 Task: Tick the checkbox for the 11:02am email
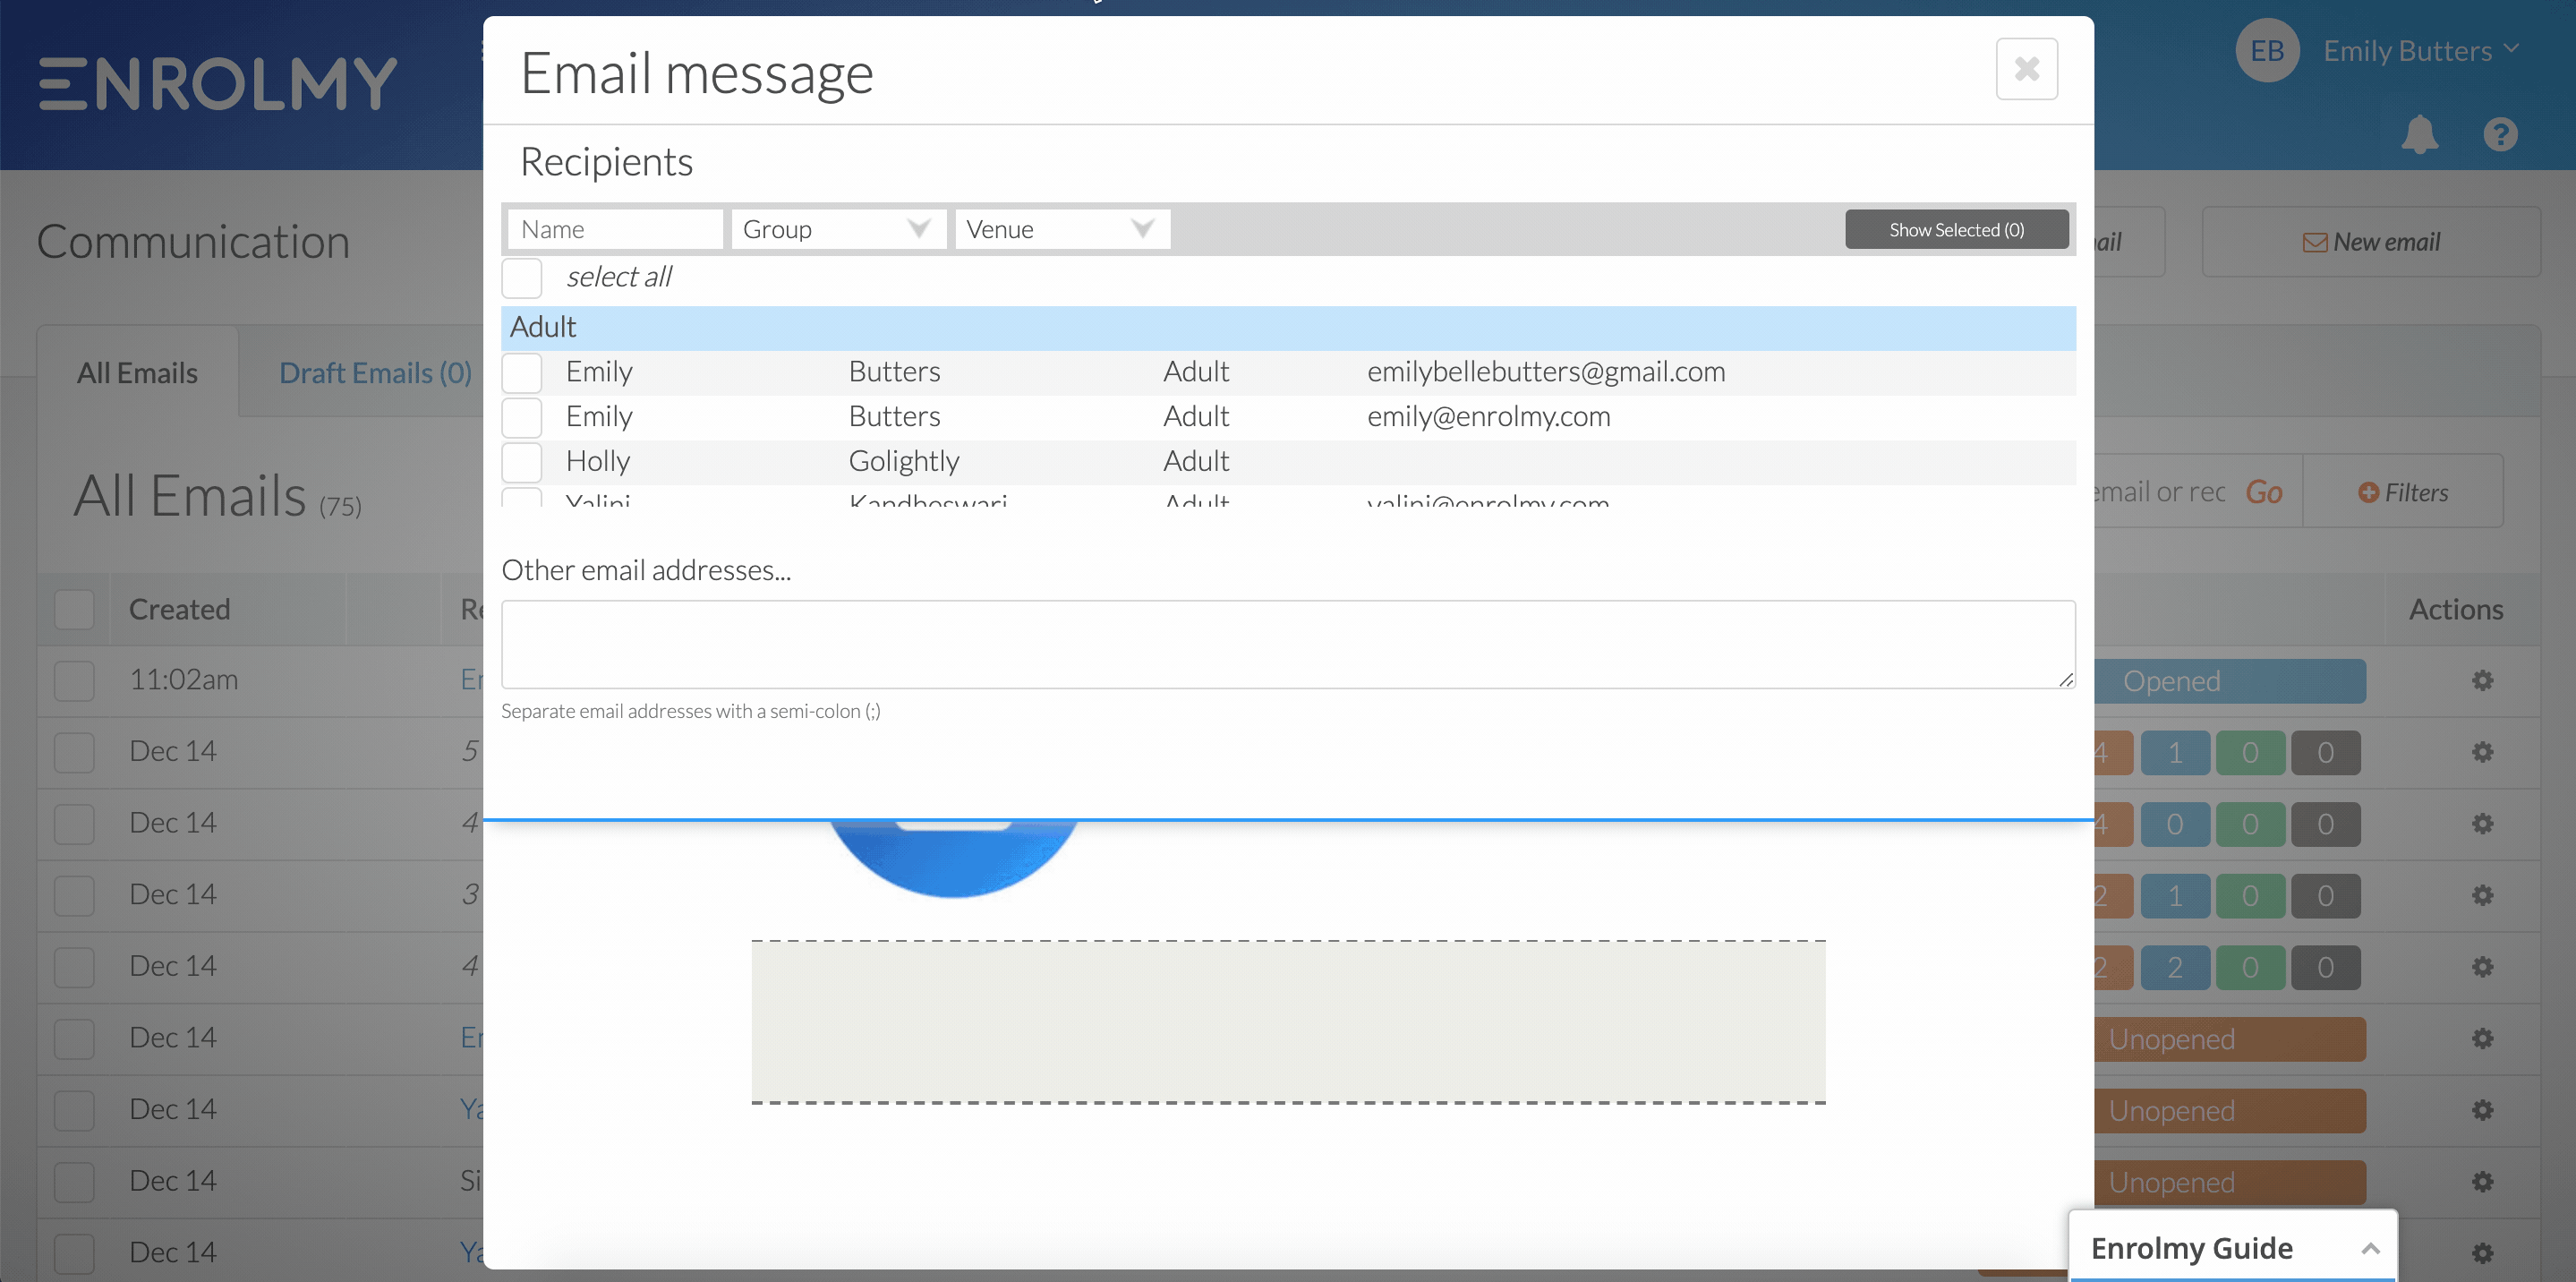[74, 681]
